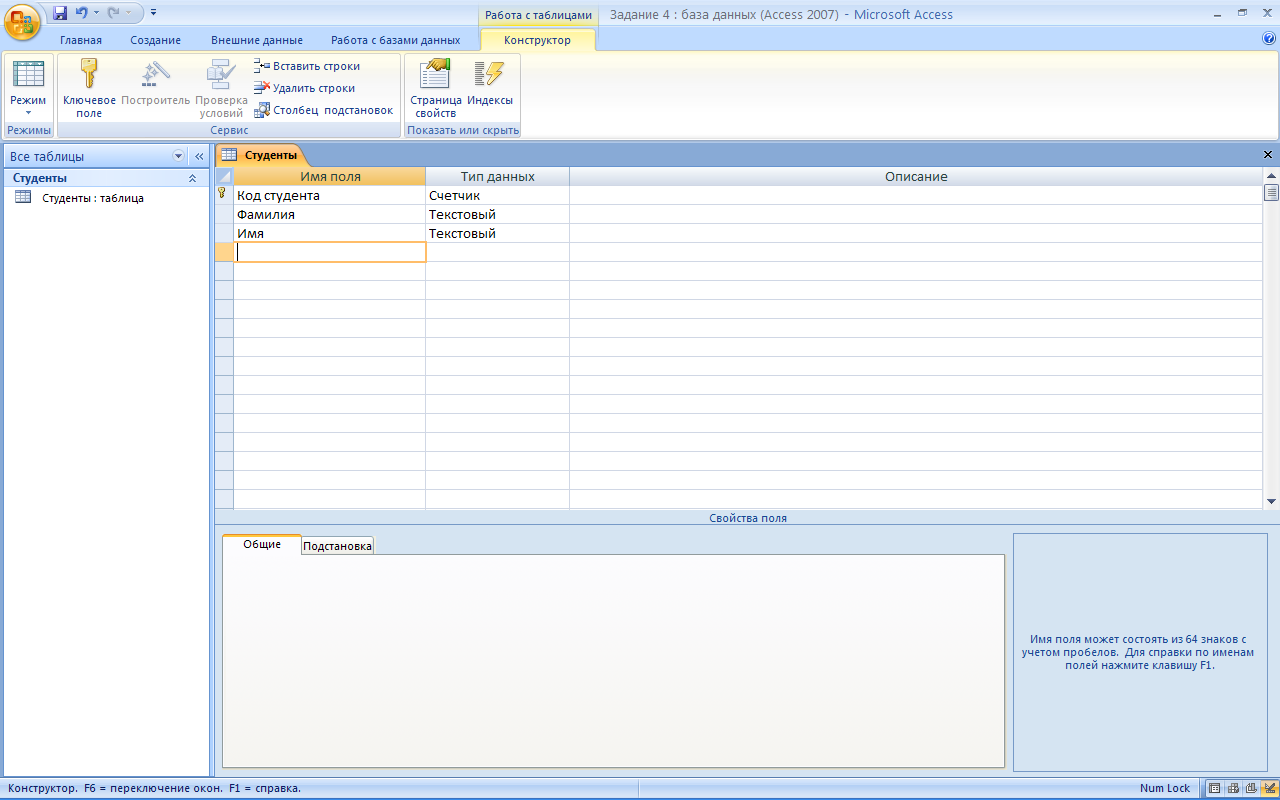Expand the Режим dropdown arrow
The image size is (1280, 800).
[28, 113]
